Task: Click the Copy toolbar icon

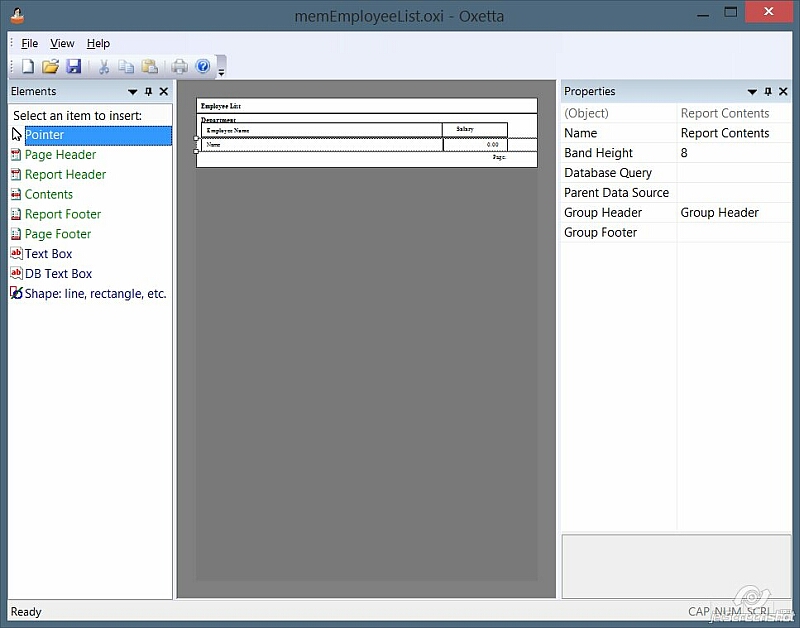Action: (x=126, y=67)
